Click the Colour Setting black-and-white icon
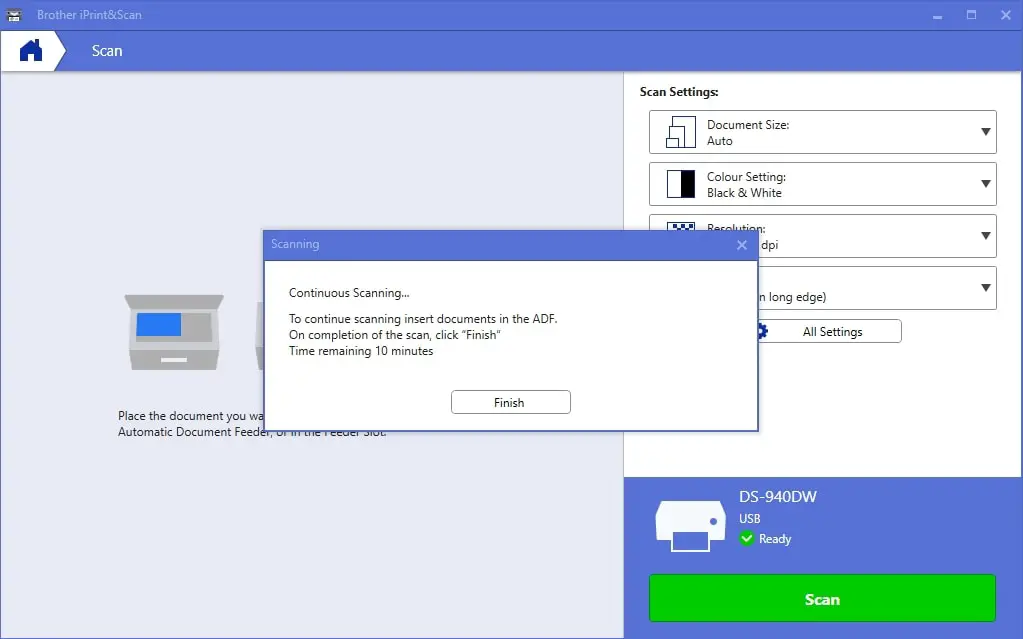This screenshot has height=639, width=1023. pos(680,184)
